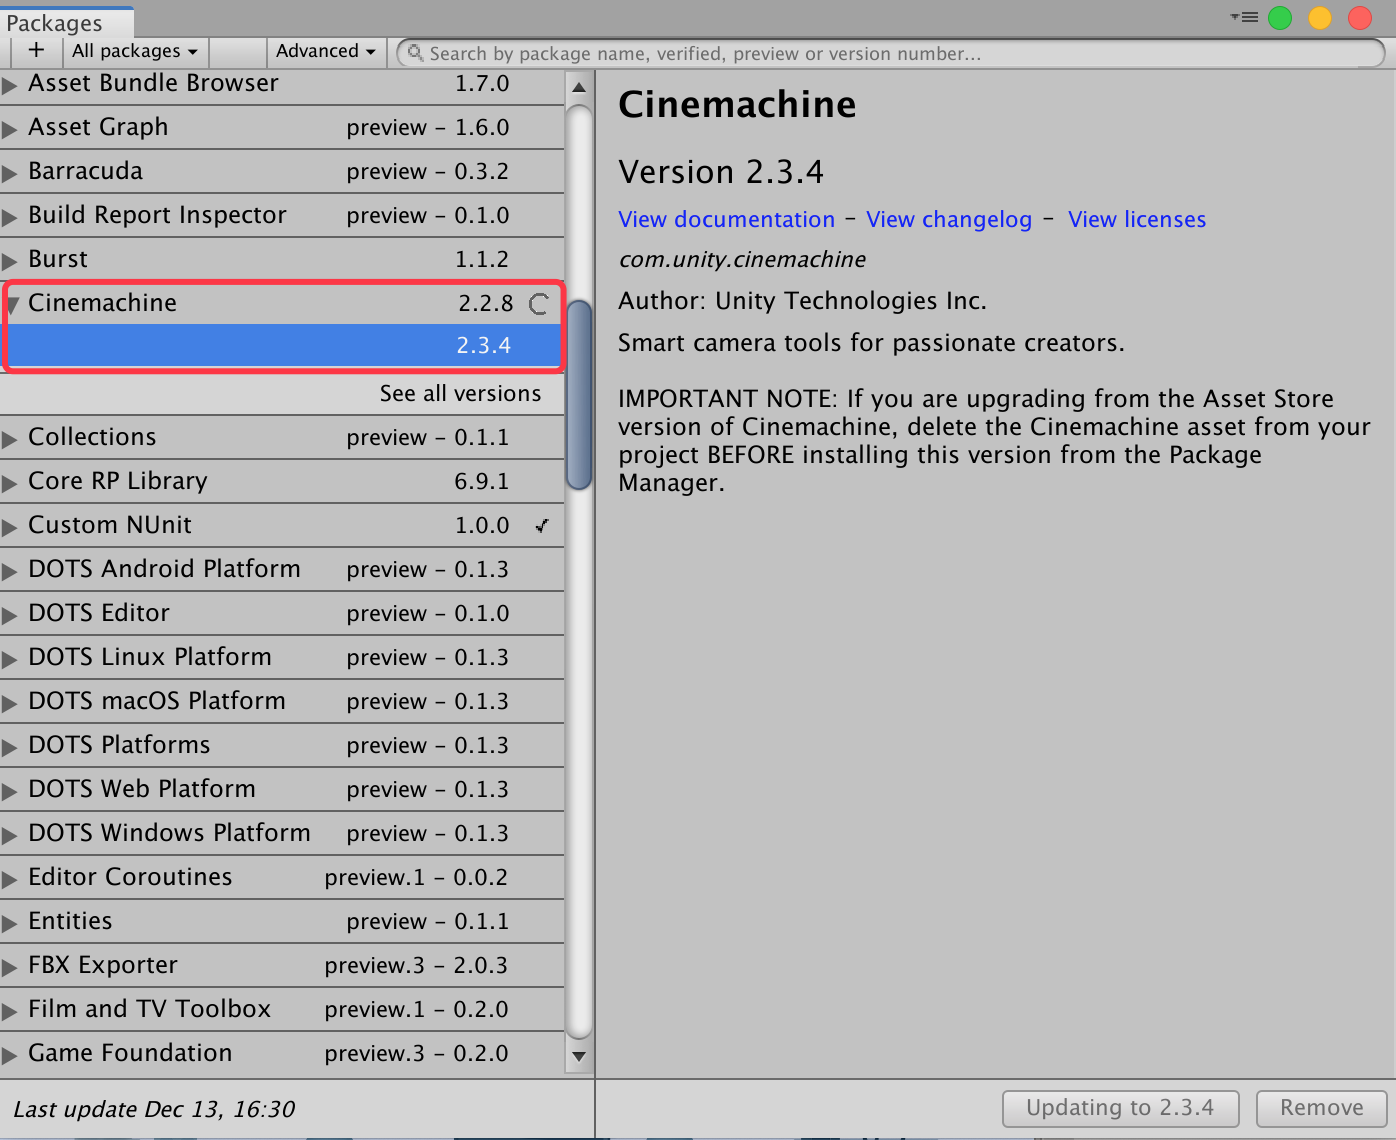
Task: Click the search magnifier icon
Action: [x=415, y=53]
